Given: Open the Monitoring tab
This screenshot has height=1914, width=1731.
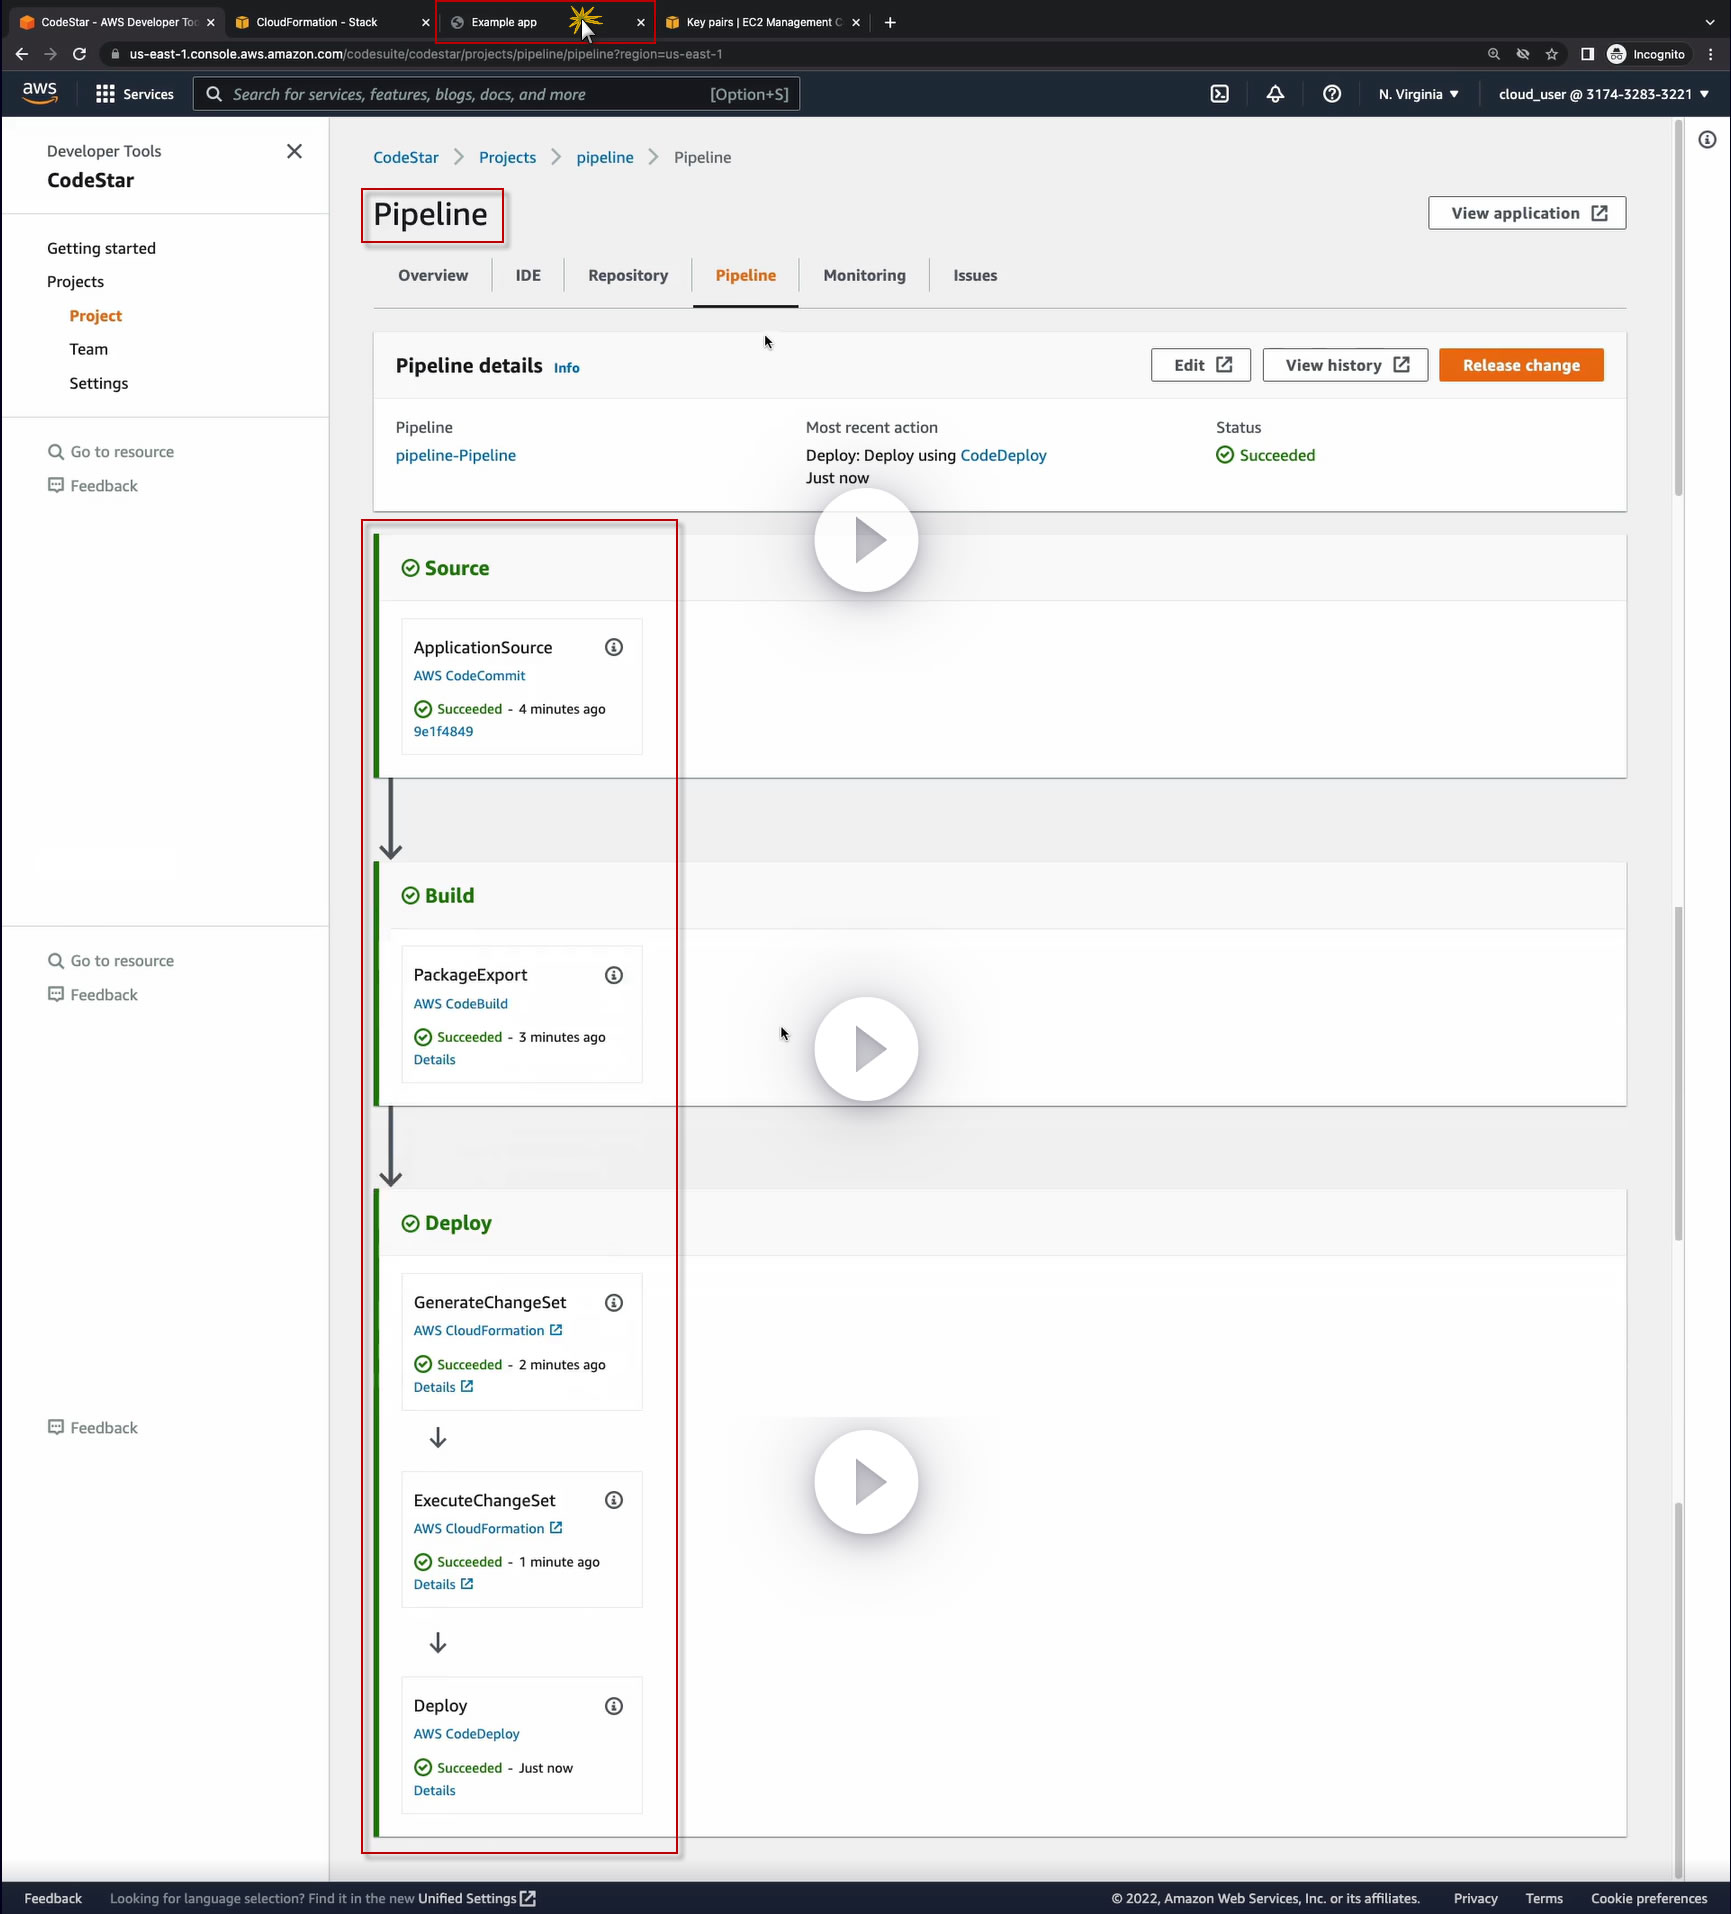Looking at the screenshot, I should [864, 275].
